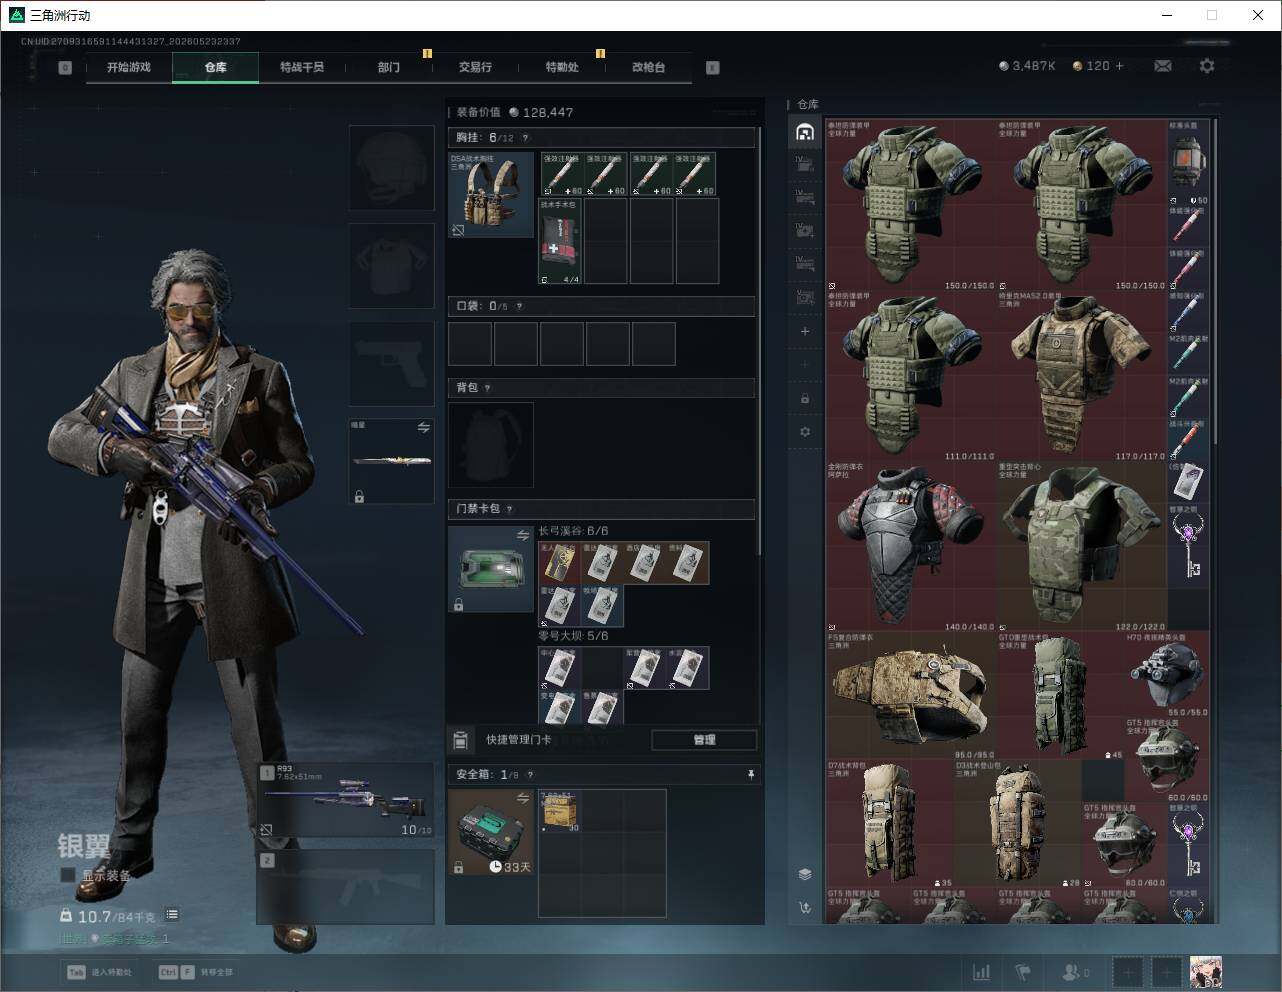Click the first empty squad slot plus button

pos(1128,971)
